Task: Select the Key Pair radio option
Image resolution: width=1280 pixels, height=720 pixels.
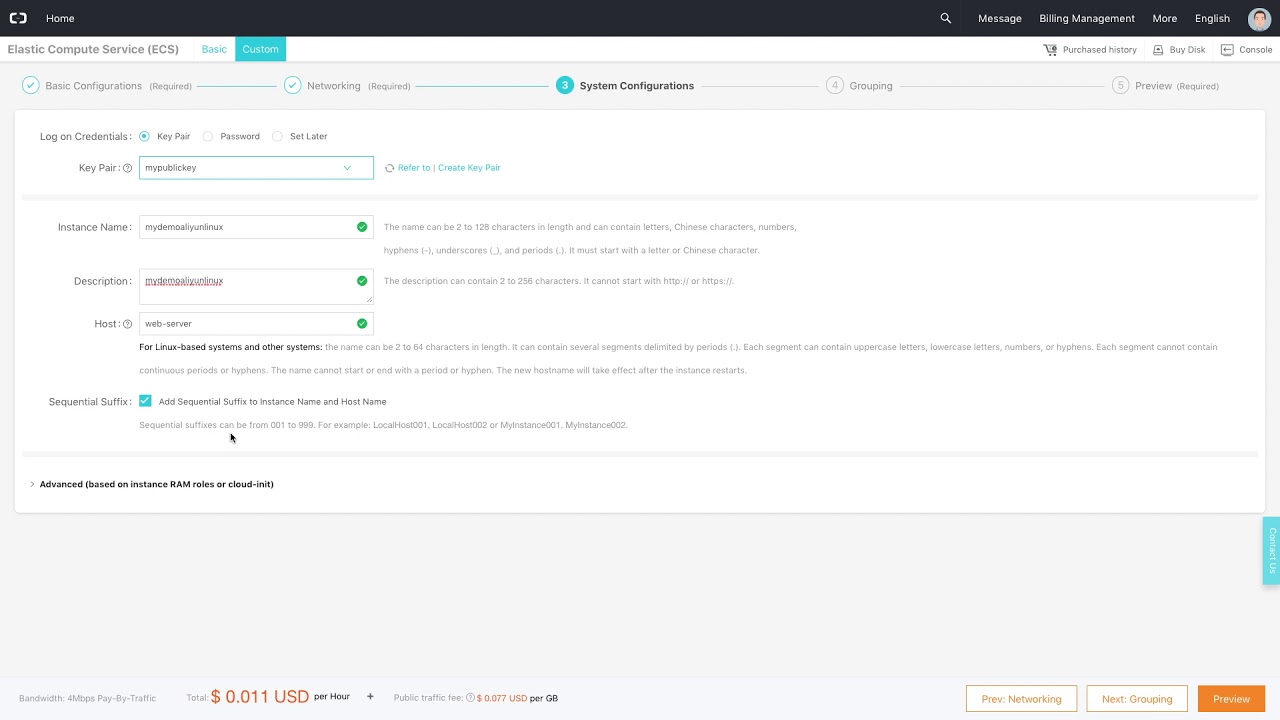Action: tap(145, 136)
